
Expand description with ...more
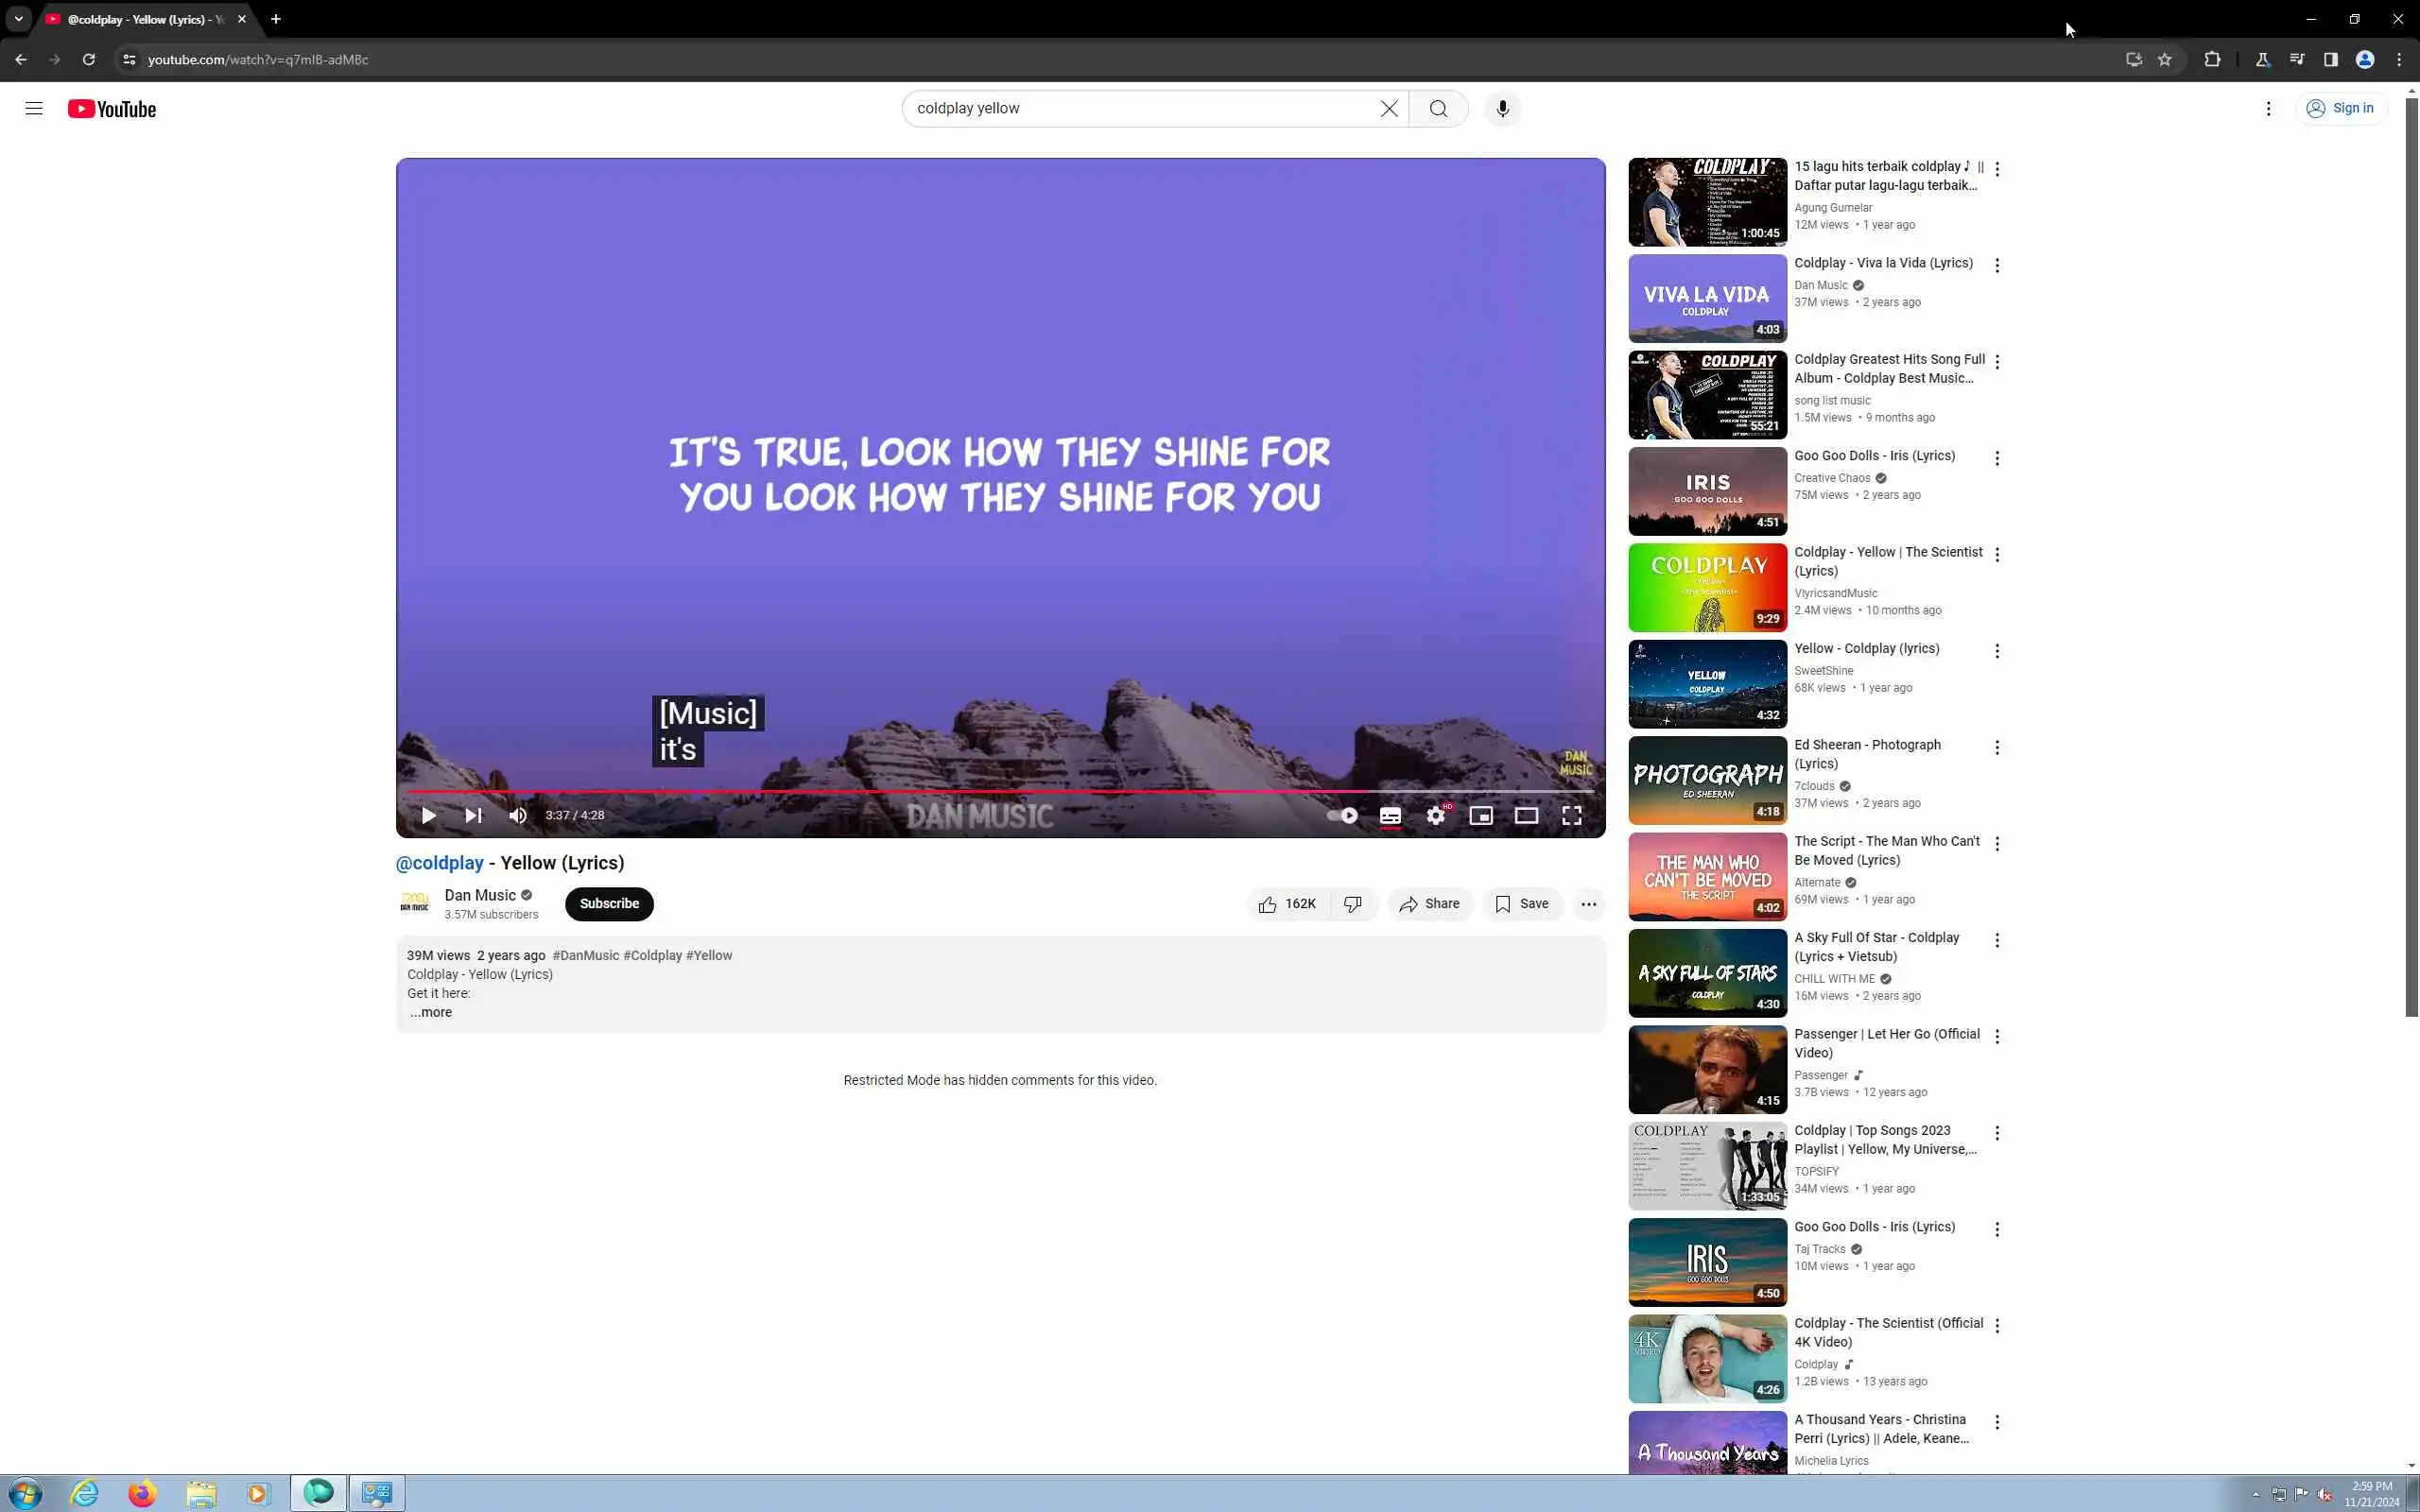431,1012
